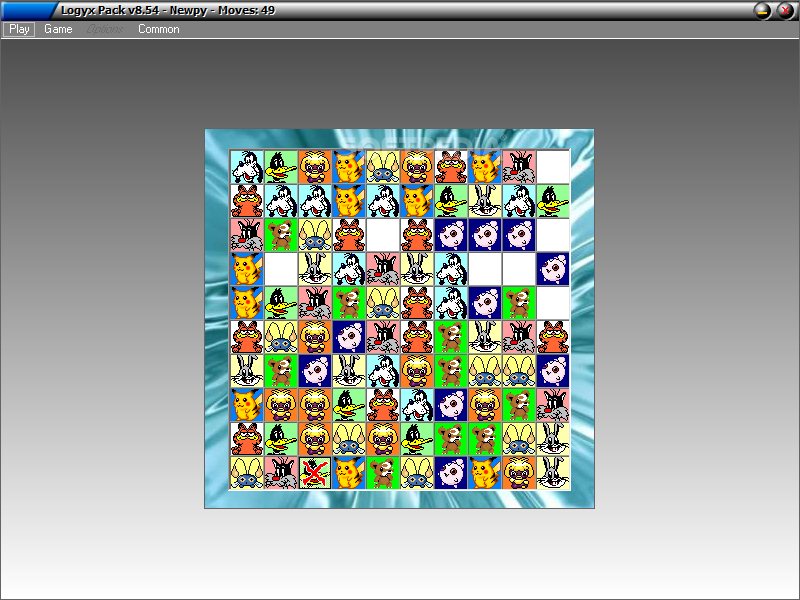Click the Garfield tile in the eighth row
This screenshot has width=800, height=600.
[x=383, y=405]
